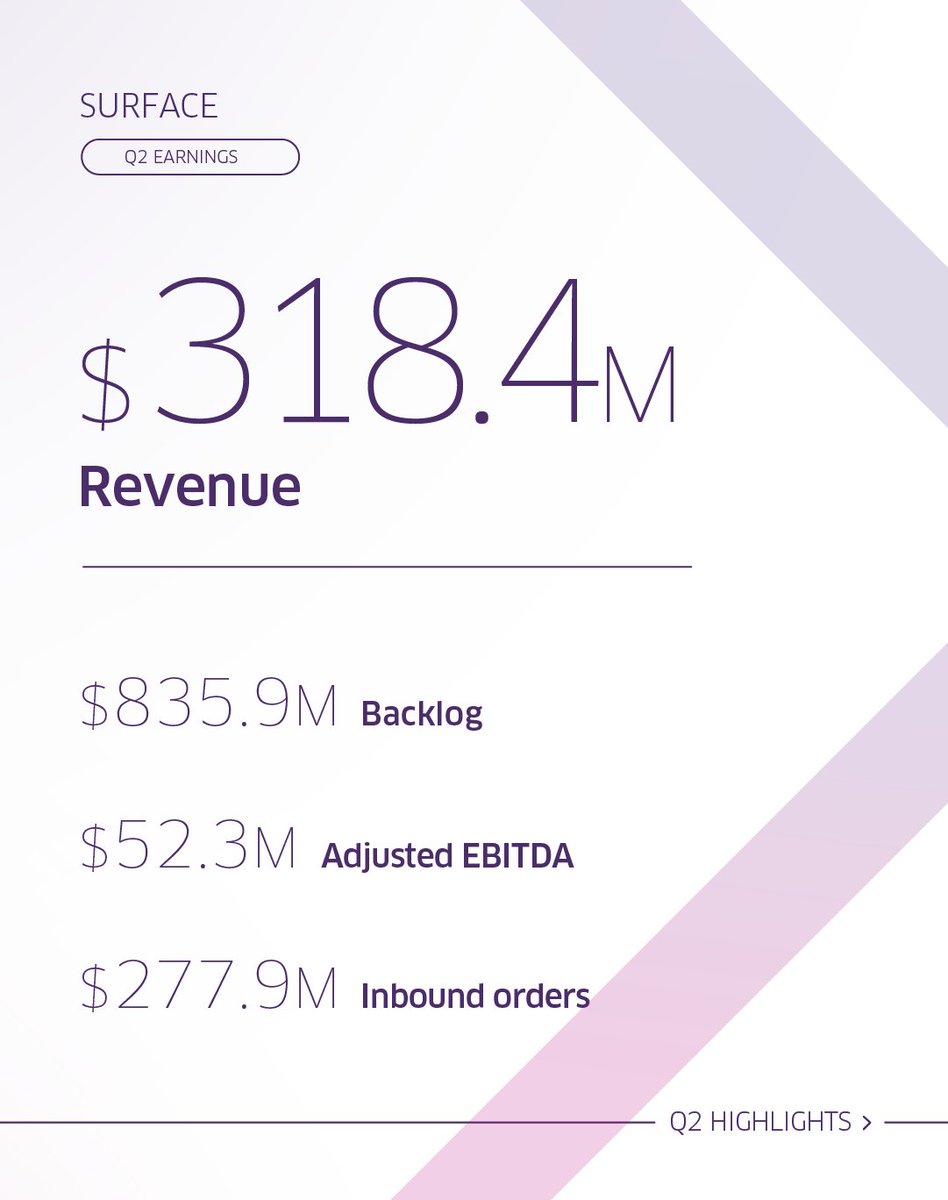Click the Backlog label
The height and width of the screenshot is (1200, 948).
pyautogui.click(x=421, y=714)
